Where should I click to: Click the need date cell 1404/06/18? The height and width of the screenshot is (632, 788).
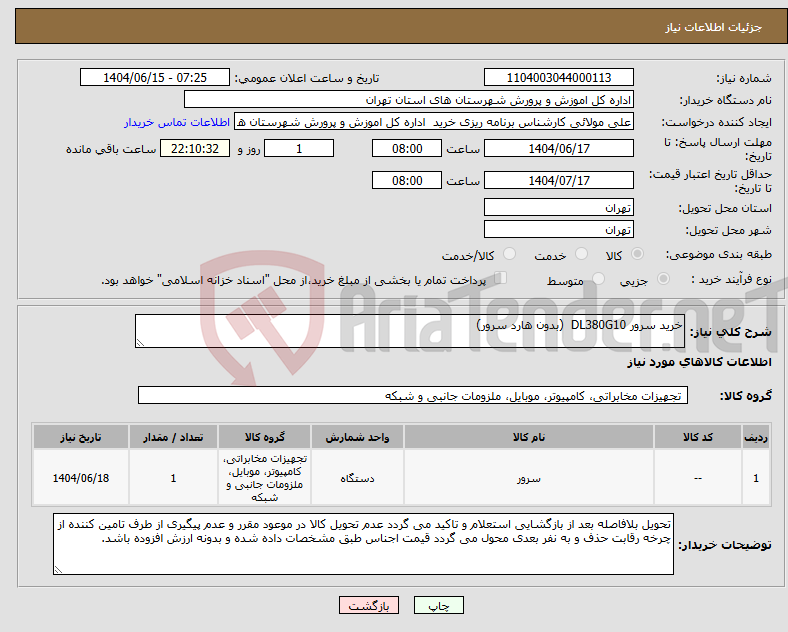(x=81, y=478)
